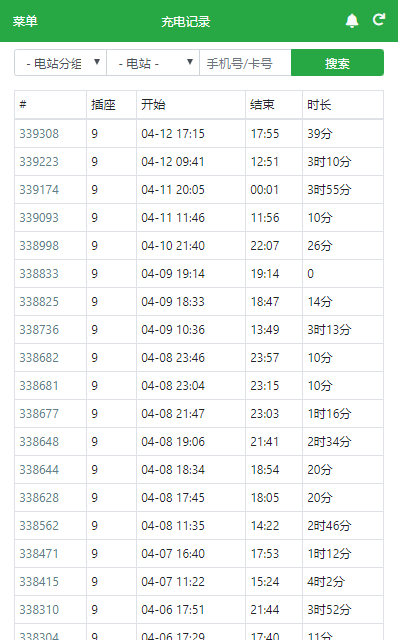Click the 开始 column header
Image resolution: width=400 pixels, height=640 pixels.
pos(153,105)
